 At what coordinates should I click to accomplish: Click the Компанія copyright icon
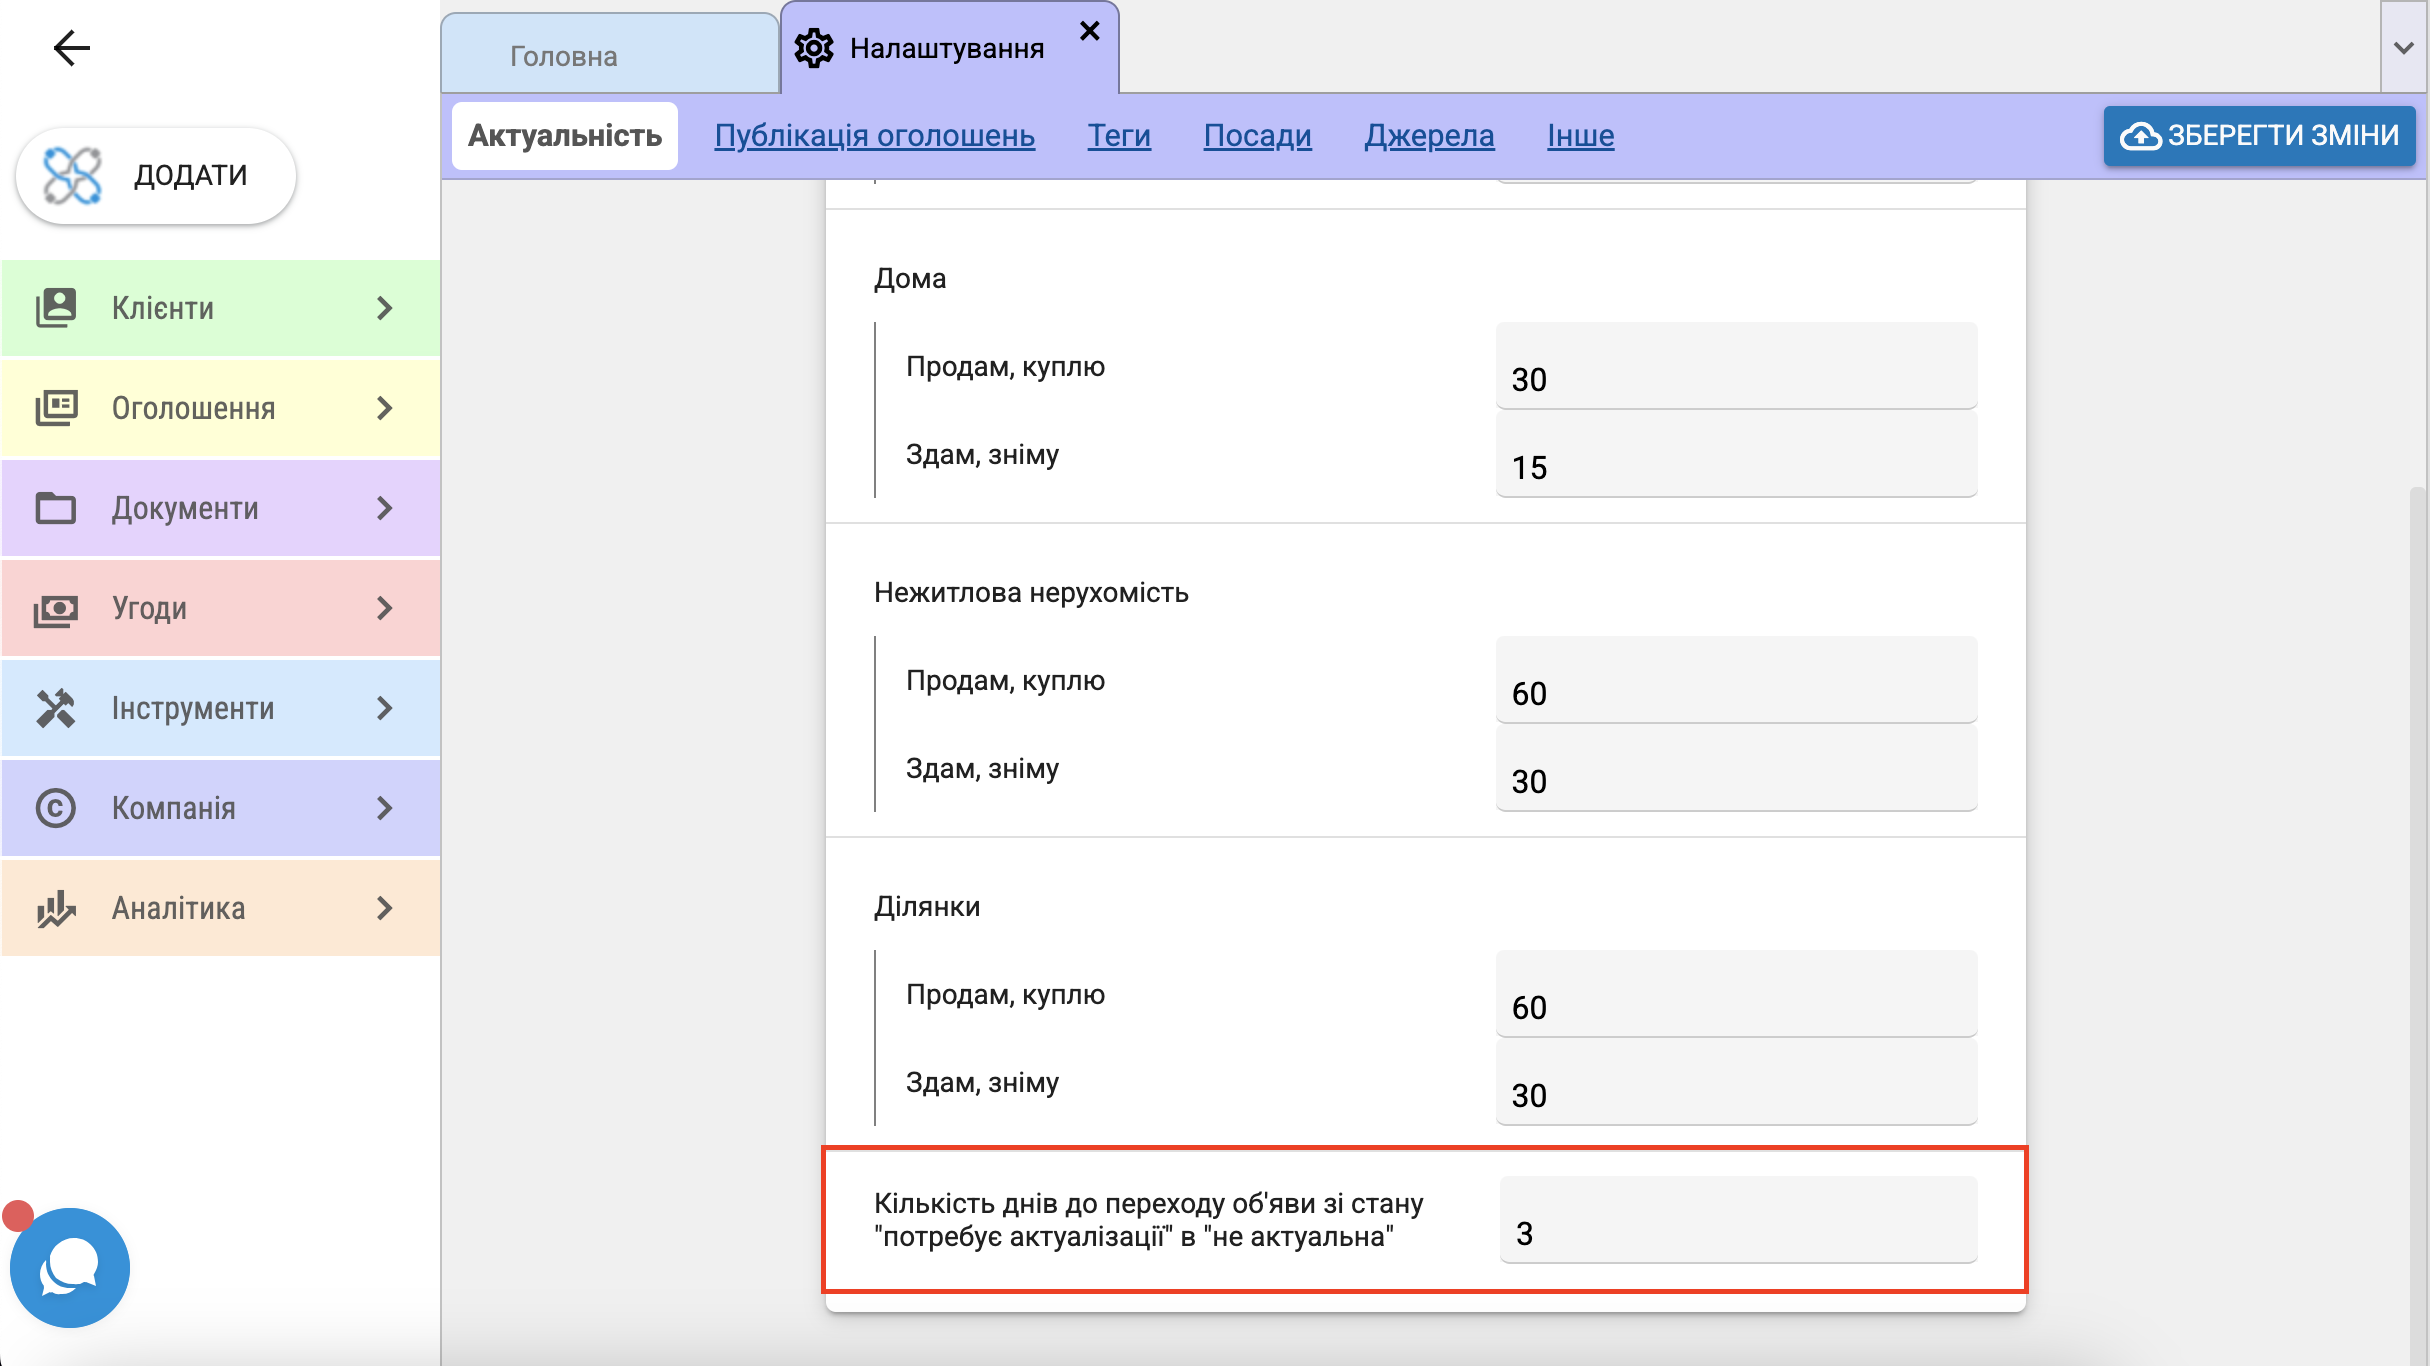[x=56, y=808]
